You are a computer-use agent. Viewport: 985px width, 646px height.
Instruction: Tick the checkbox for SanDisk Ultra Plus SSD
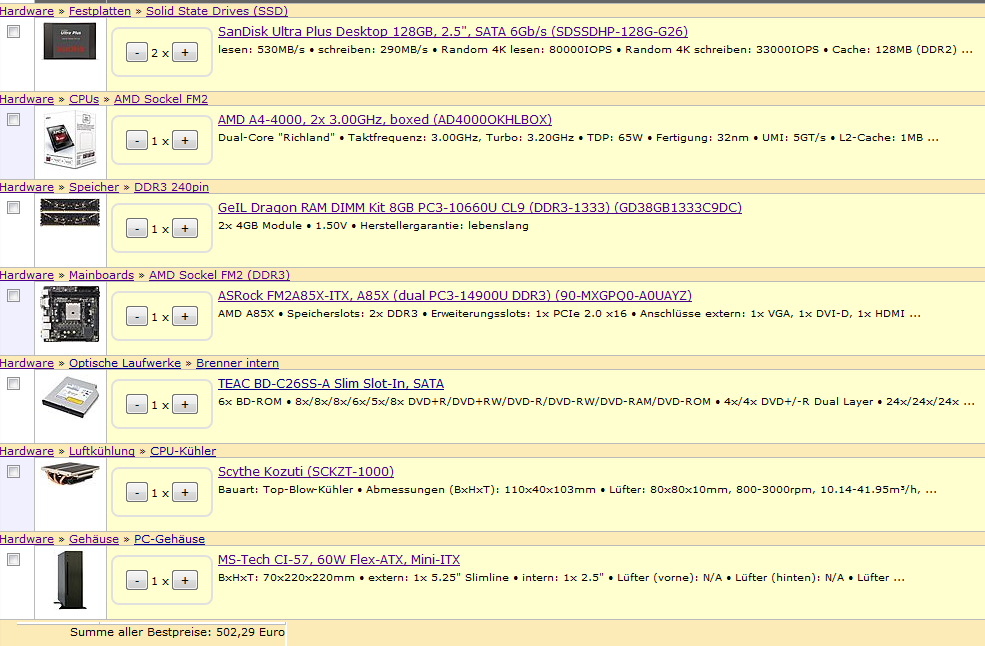(x=13, y=31)
